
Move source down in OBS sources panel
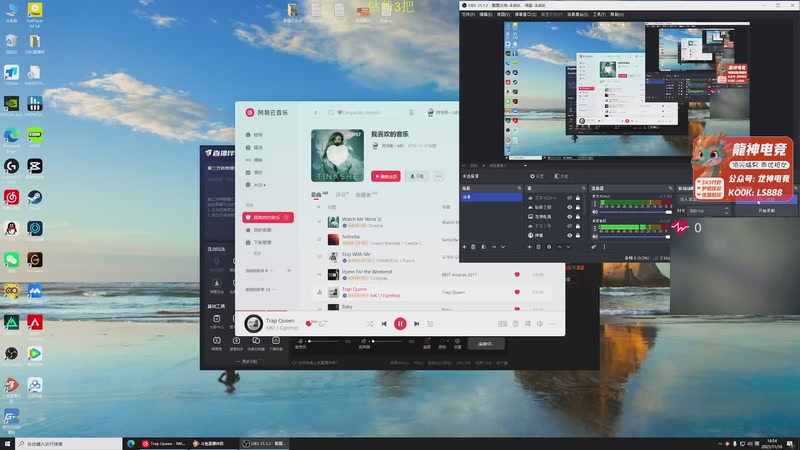[x=568, y=247]
